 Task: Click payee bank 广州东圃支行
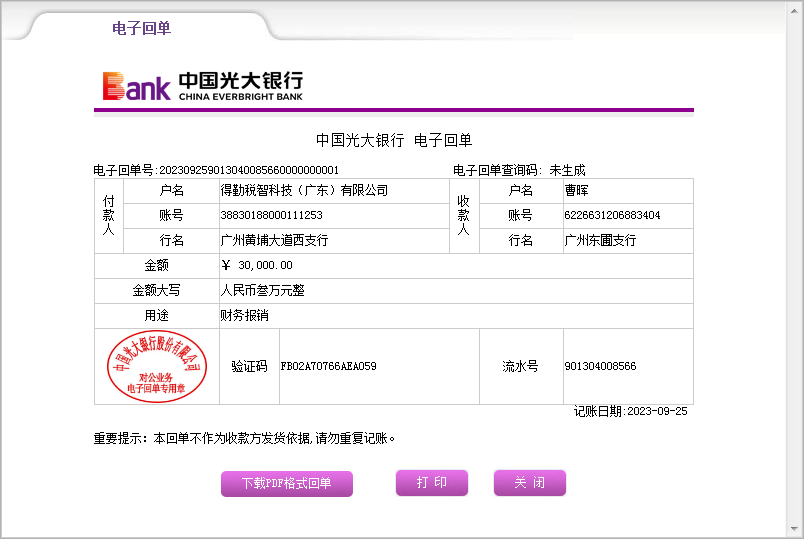click(600, 241)
